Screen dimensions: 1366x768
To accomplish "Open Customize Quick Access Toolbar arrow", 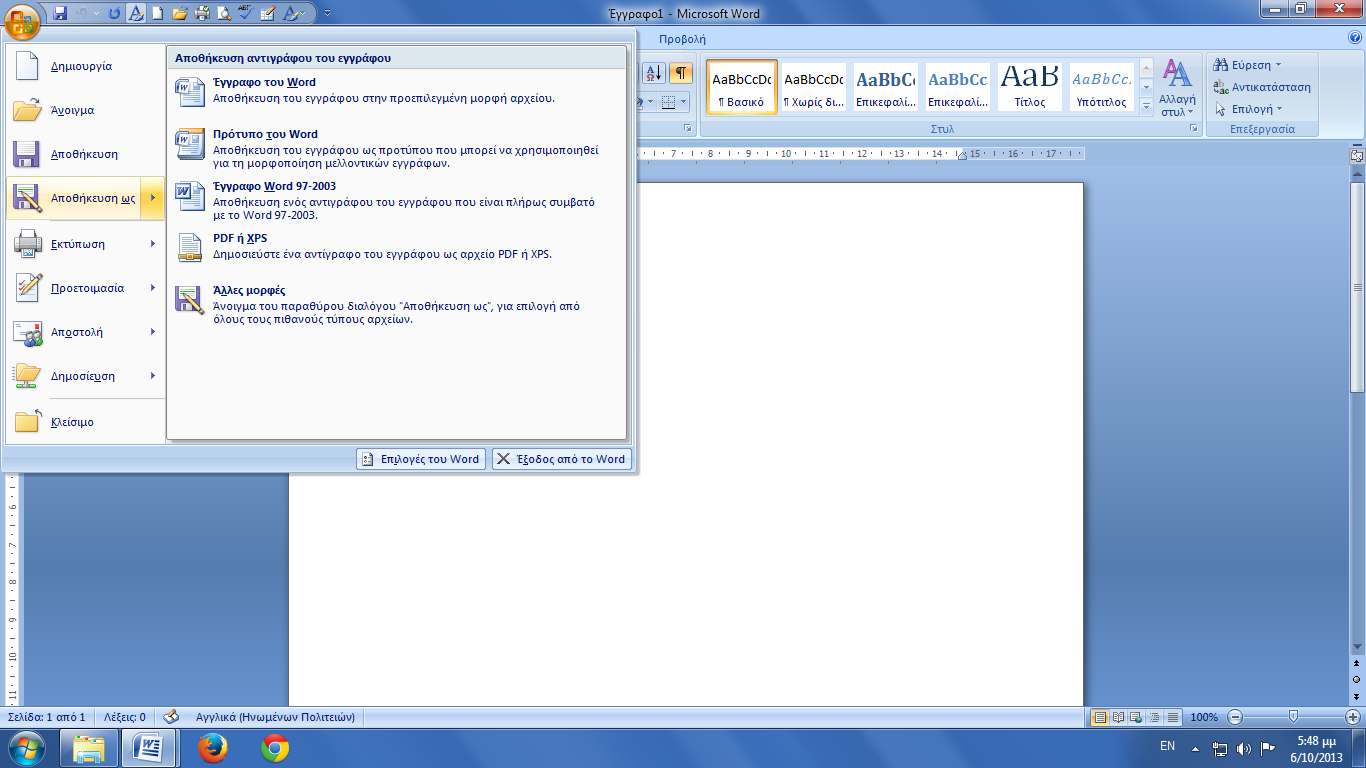I will (x=328, y=14).
